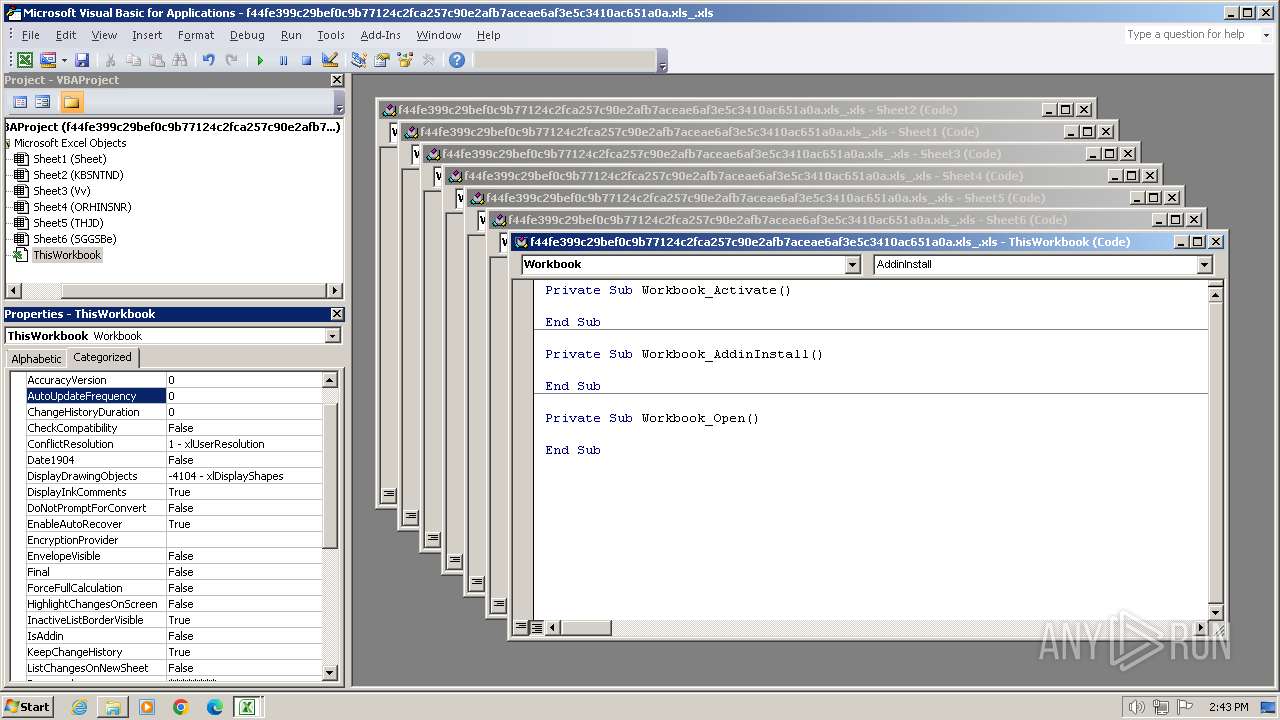Open Object Browser toolbar icon

point(405,60)
